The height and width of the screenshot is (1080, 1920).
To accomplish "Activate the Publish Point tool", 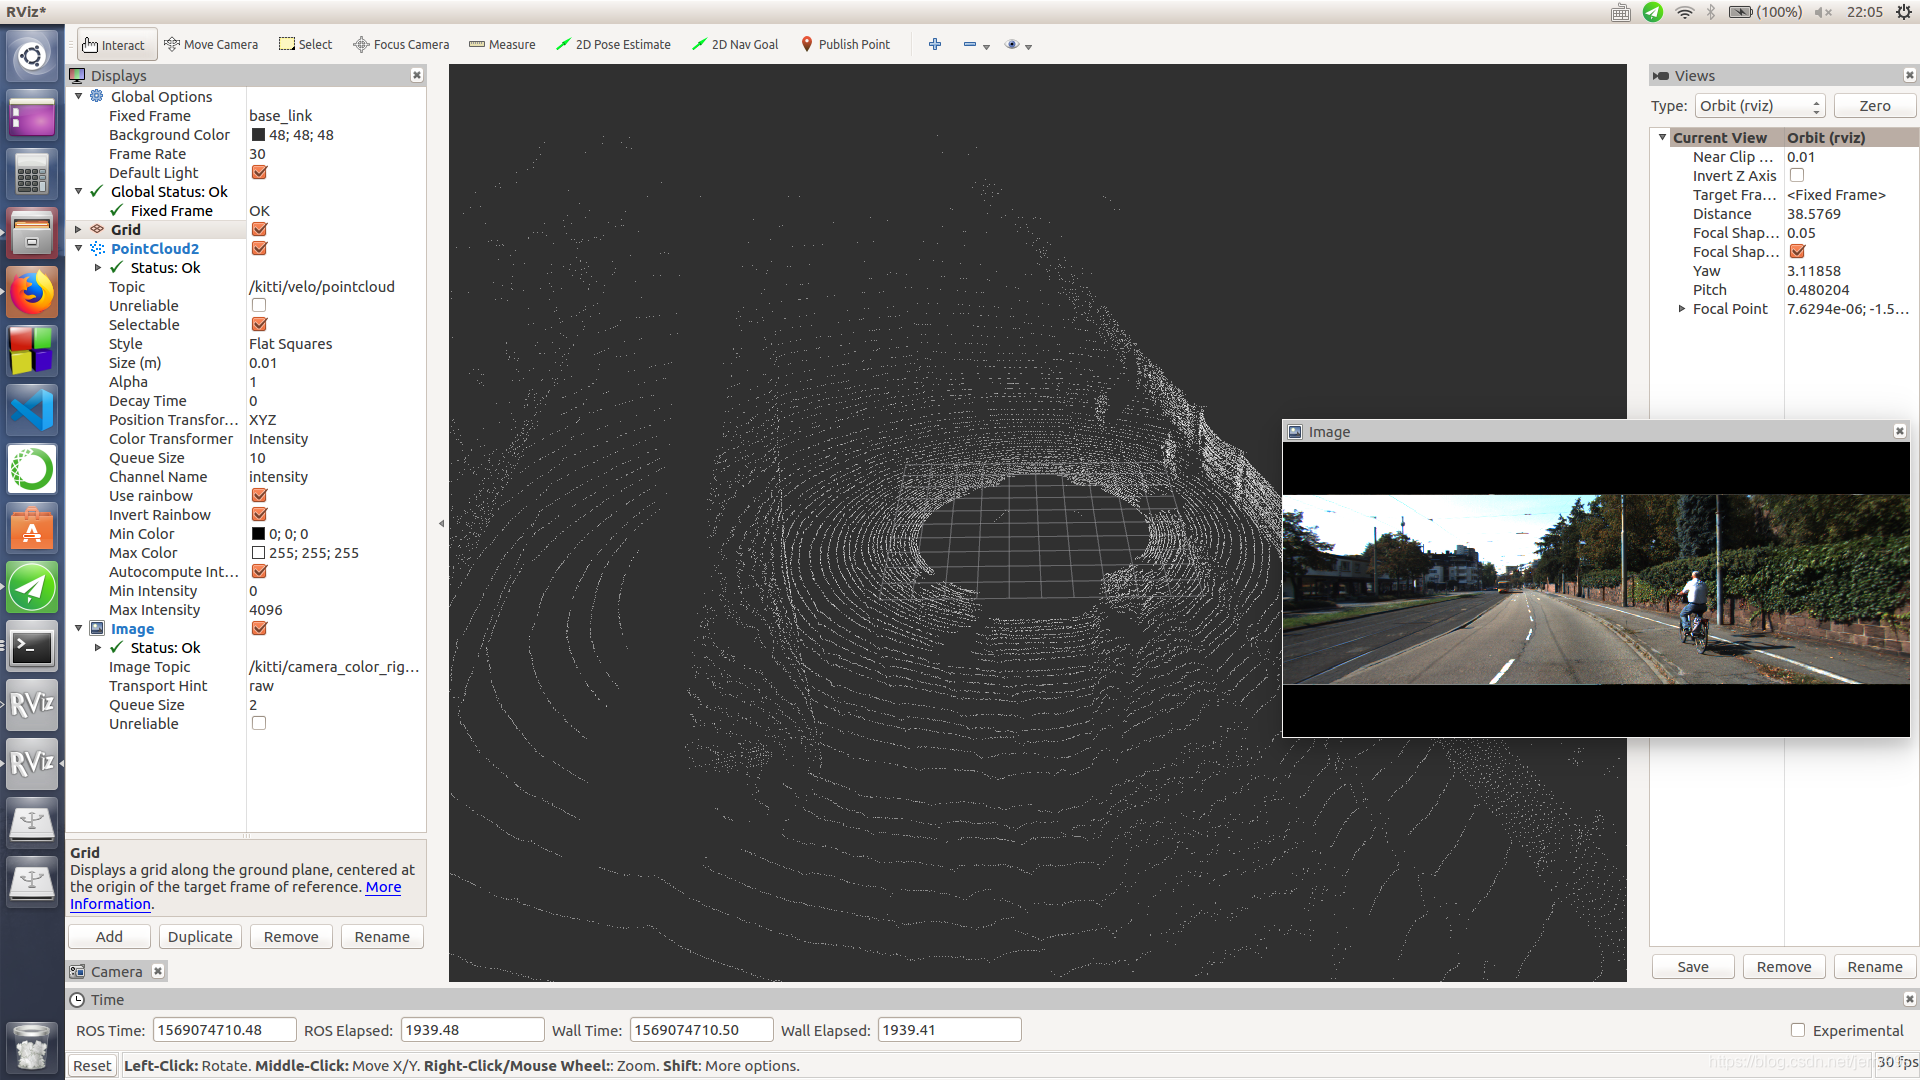I will pyautogui.click(x=845, y=44).
